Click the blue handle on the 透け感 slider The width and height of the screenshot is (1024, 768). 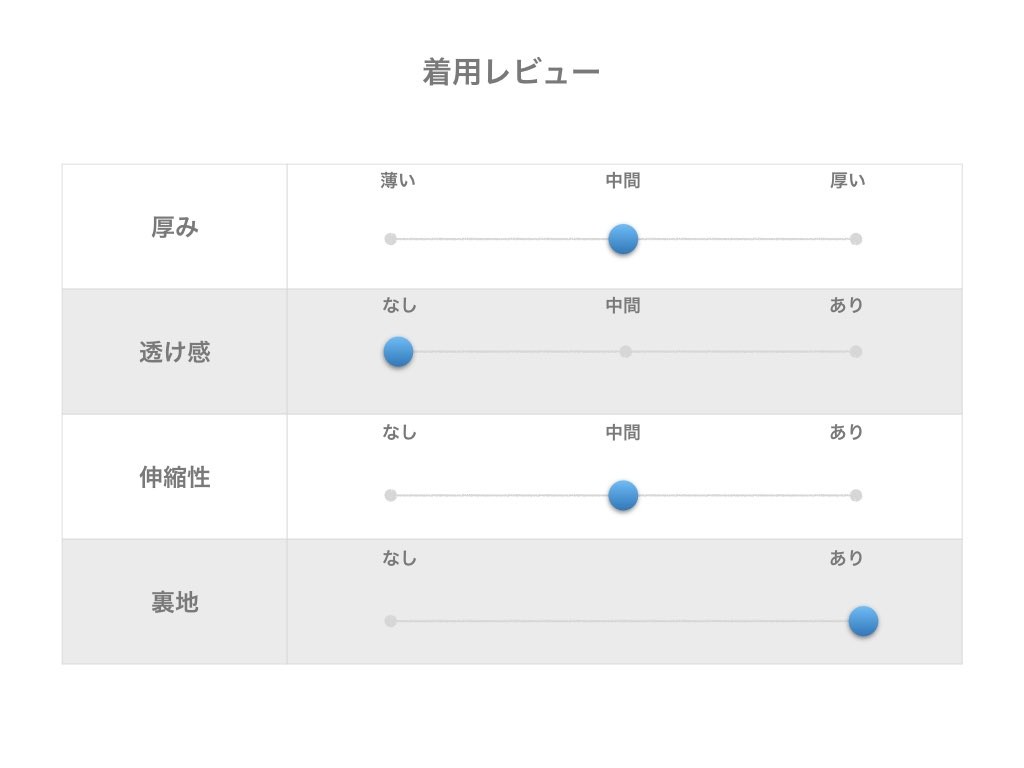[398, 352]
